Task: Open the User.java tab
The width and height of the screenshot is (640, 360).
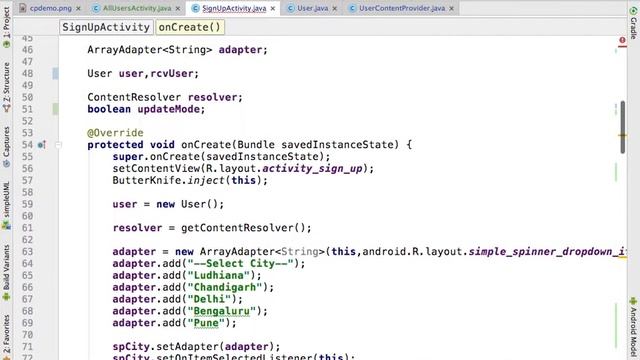Action: click(x=312, y=8)
